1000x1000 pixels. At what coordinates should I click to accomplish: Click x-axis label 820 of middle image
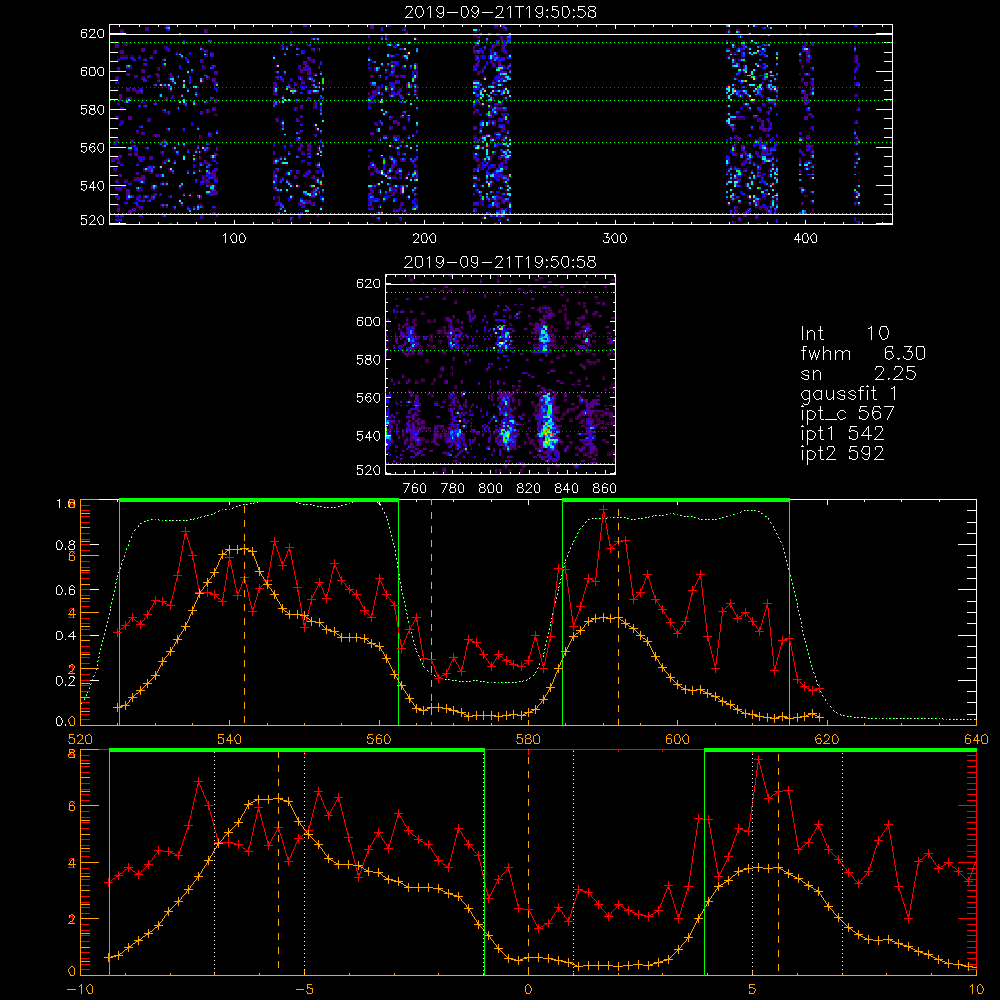click(529, 489)
